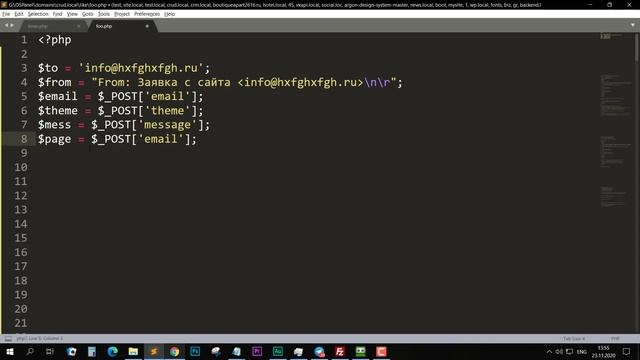Screen dimensions: 640x360
Task: Click the $page variable on line 8
Action: tap(54, 139)
